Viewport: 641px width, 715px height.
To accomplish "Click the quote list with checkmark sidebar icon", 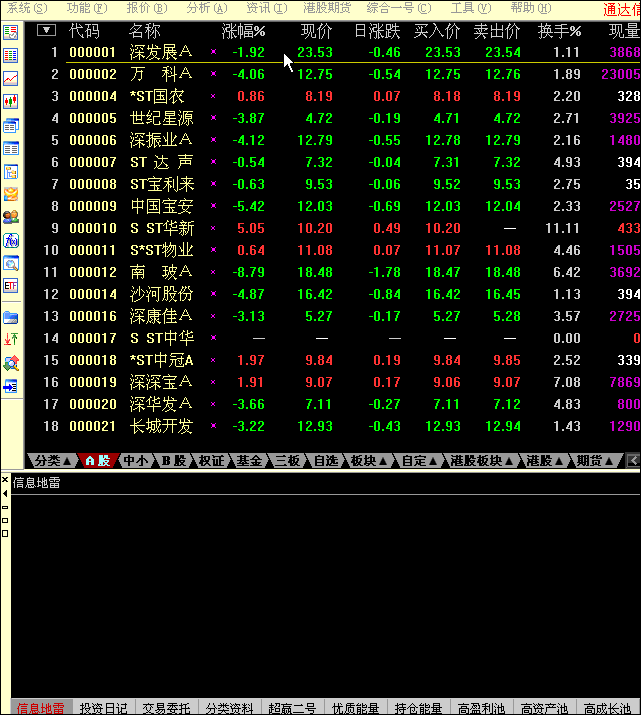I will pos(10,32).
